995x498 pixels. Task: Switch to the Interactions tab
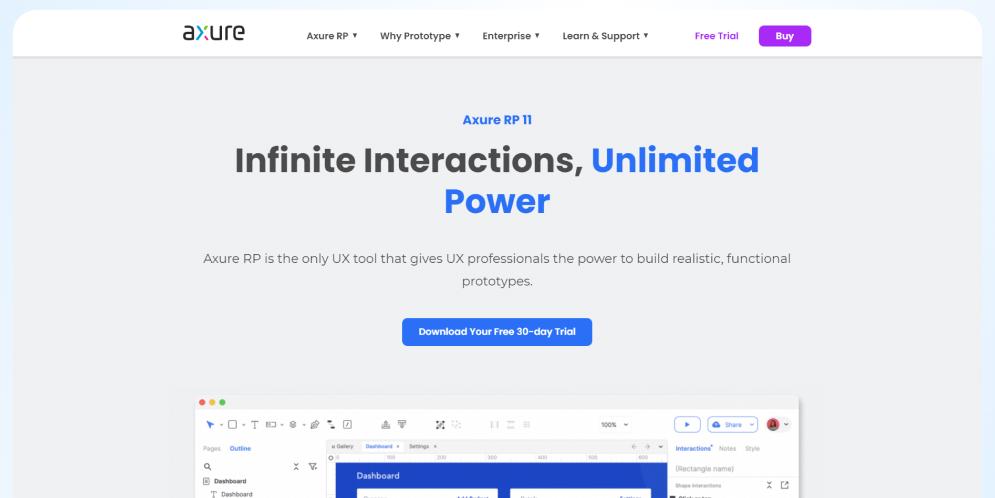[694, 449]
